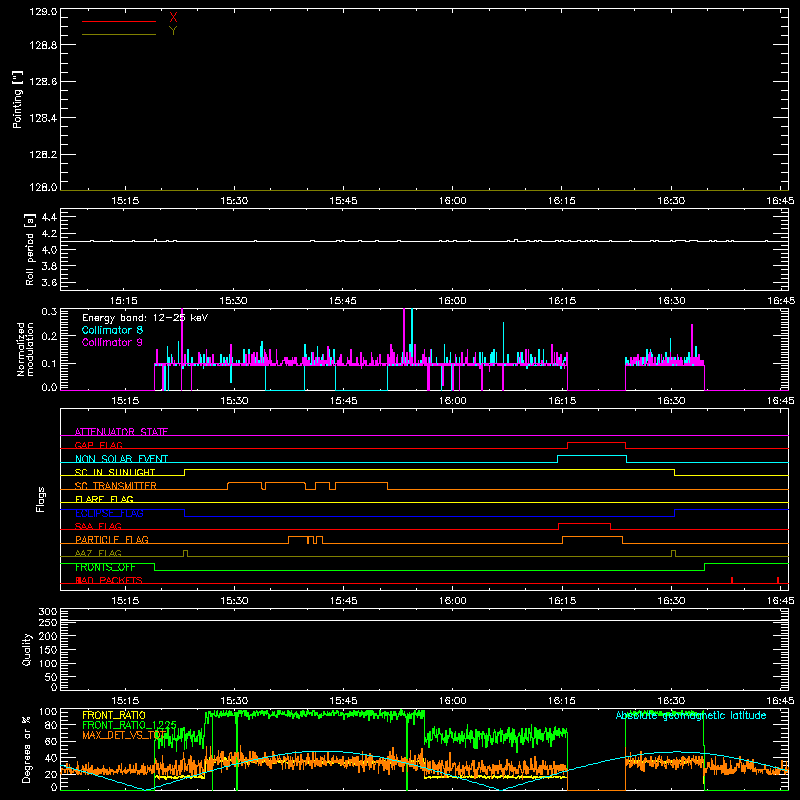The image size is (800, 800).
Task: Click the 15:30 time label under Flags plot
Action: click(234, 601)
